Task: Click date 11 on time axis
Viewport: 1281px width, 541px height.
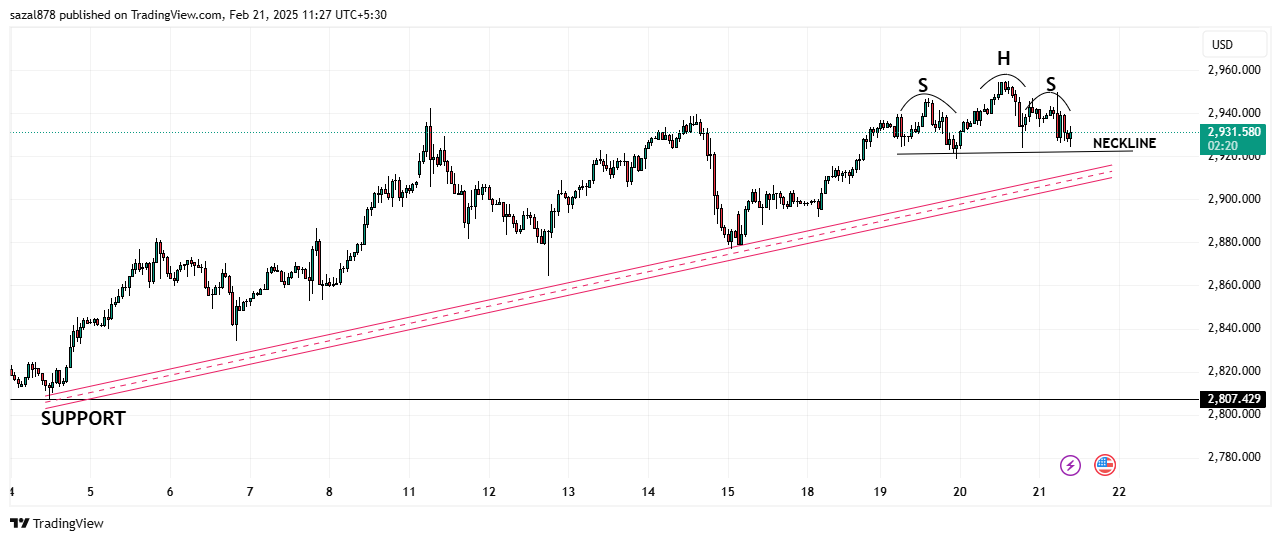Action: pos(409,492)
